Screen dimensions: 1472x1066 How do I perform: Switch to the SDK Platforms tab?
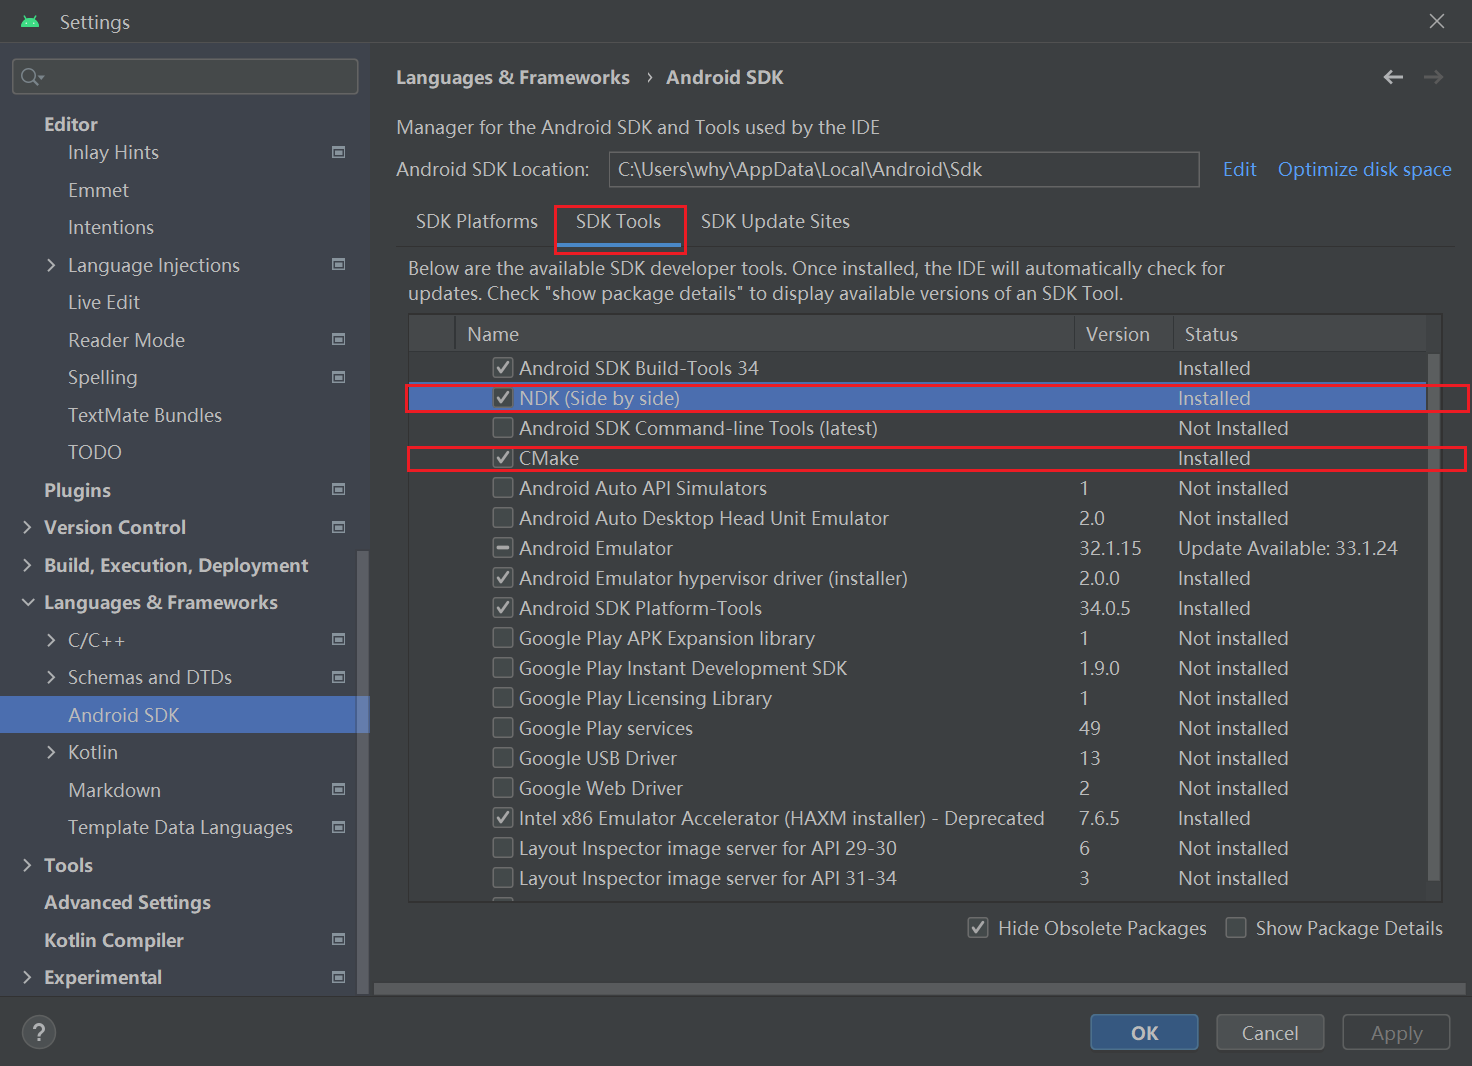[x=476, y=221]
